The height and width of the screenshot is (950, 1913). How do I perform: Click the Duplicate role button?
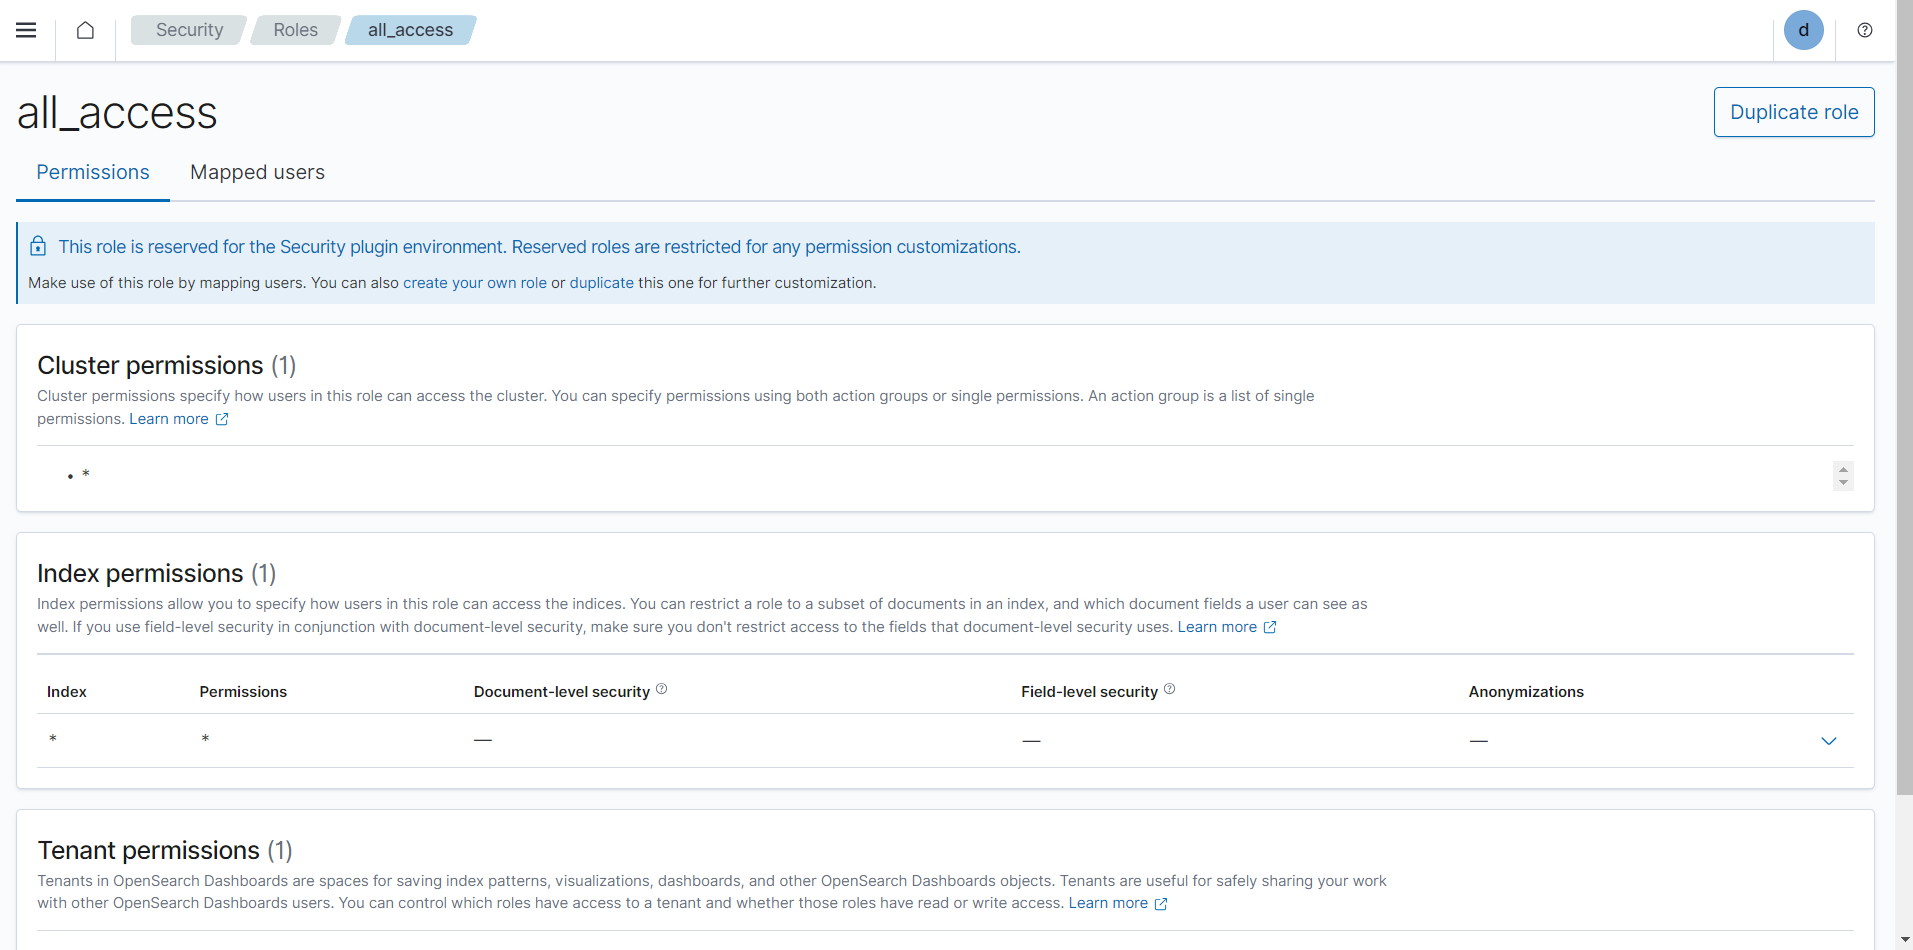(1793, 112)
